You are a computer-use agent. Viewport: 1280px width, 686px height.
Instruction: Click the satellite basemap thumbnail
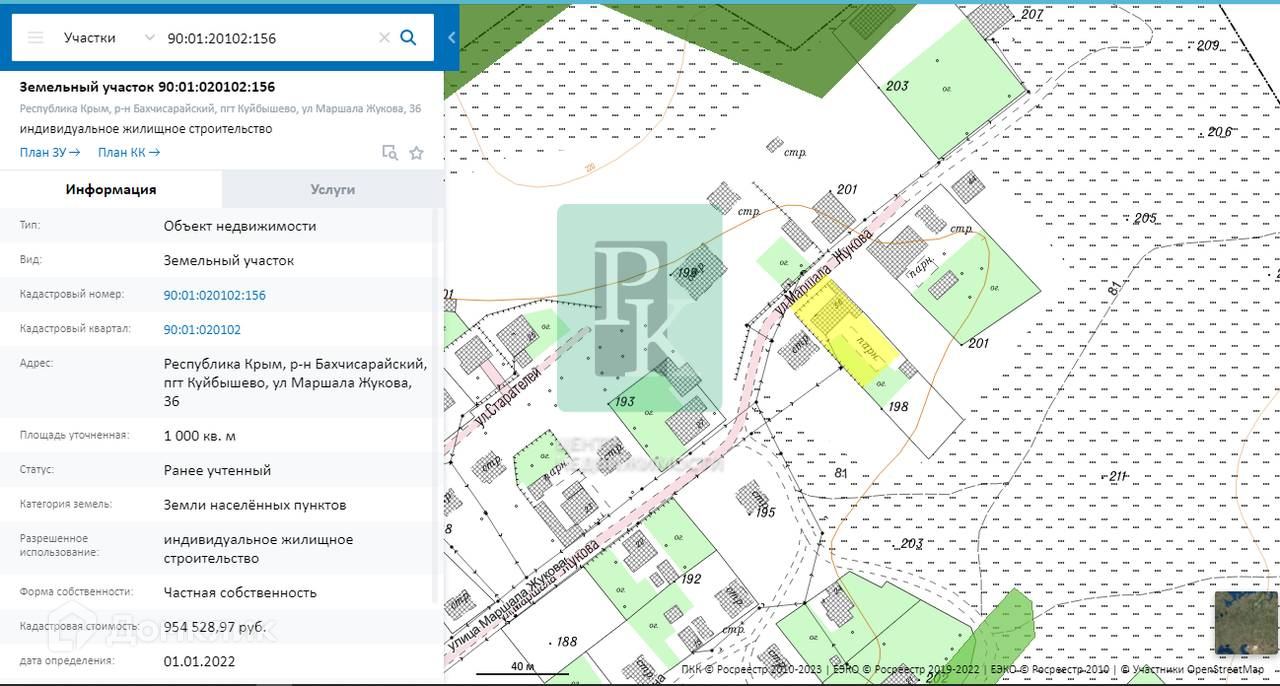(x=1246, y=623)
